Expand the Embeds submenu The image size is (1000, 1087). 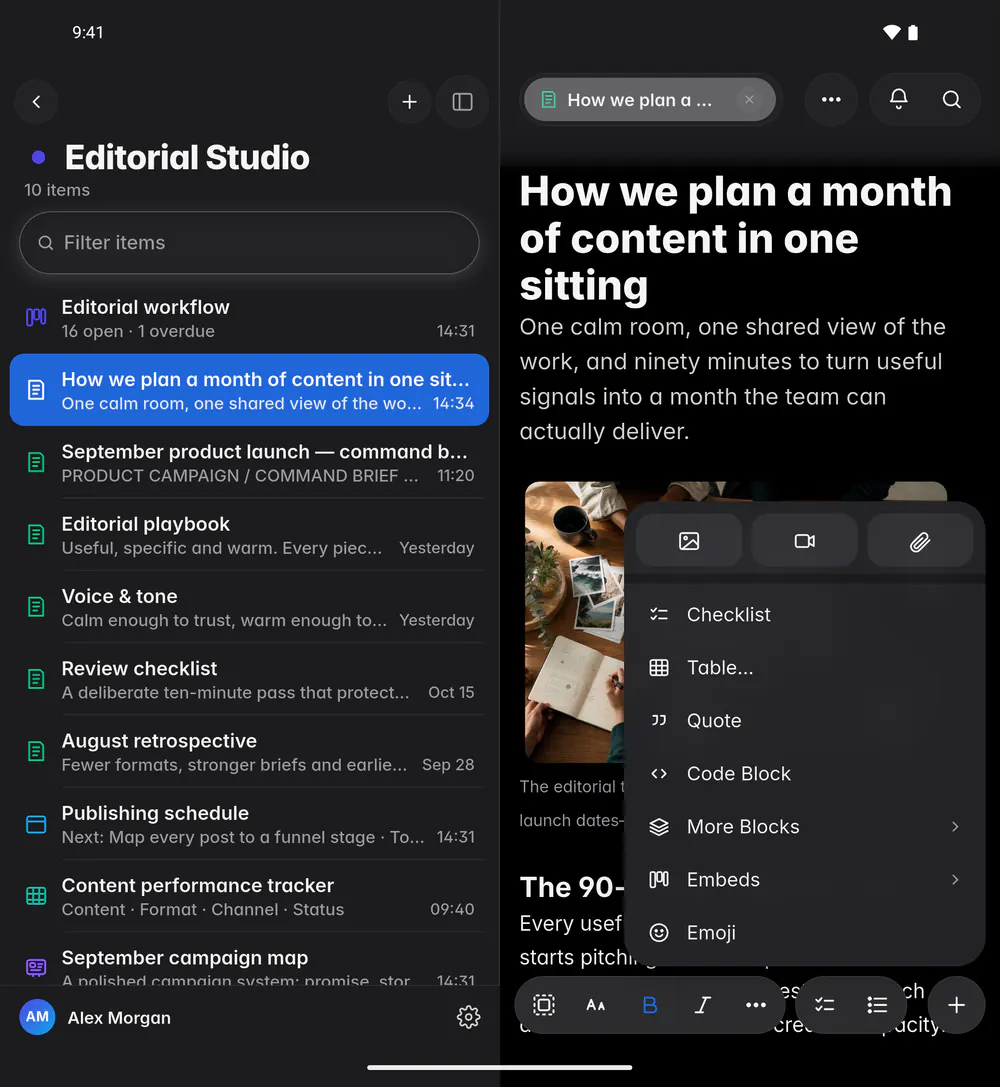805,880
